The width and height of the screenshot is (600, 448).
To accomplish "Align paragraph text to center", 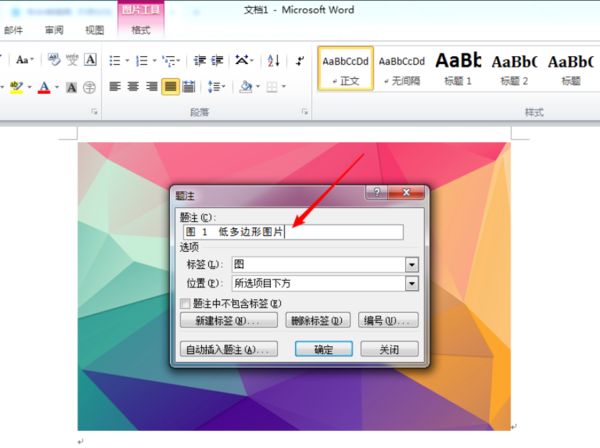I will point(133,87).
